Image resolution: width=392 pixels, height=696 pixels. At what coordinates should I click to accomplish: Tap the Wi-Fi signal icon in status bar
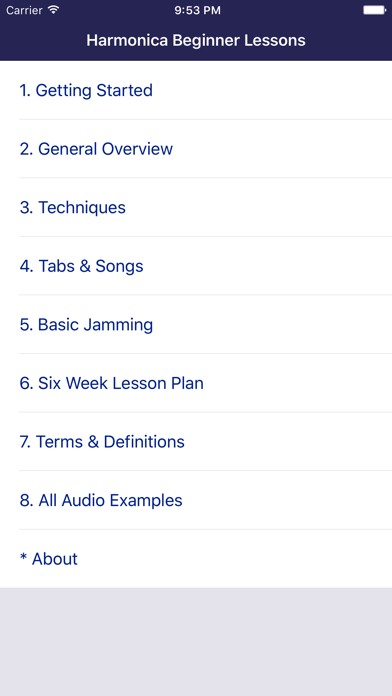click(54, 10)
